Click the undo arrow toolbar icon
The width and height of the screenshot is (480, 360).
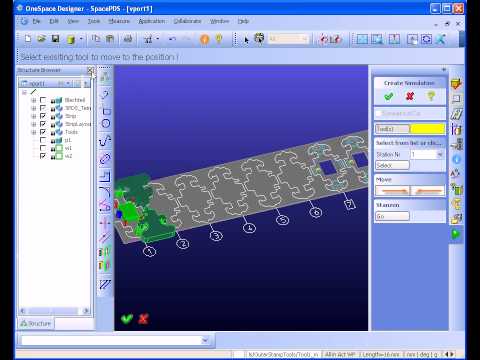pyautogui.click(x=172, y=39)
